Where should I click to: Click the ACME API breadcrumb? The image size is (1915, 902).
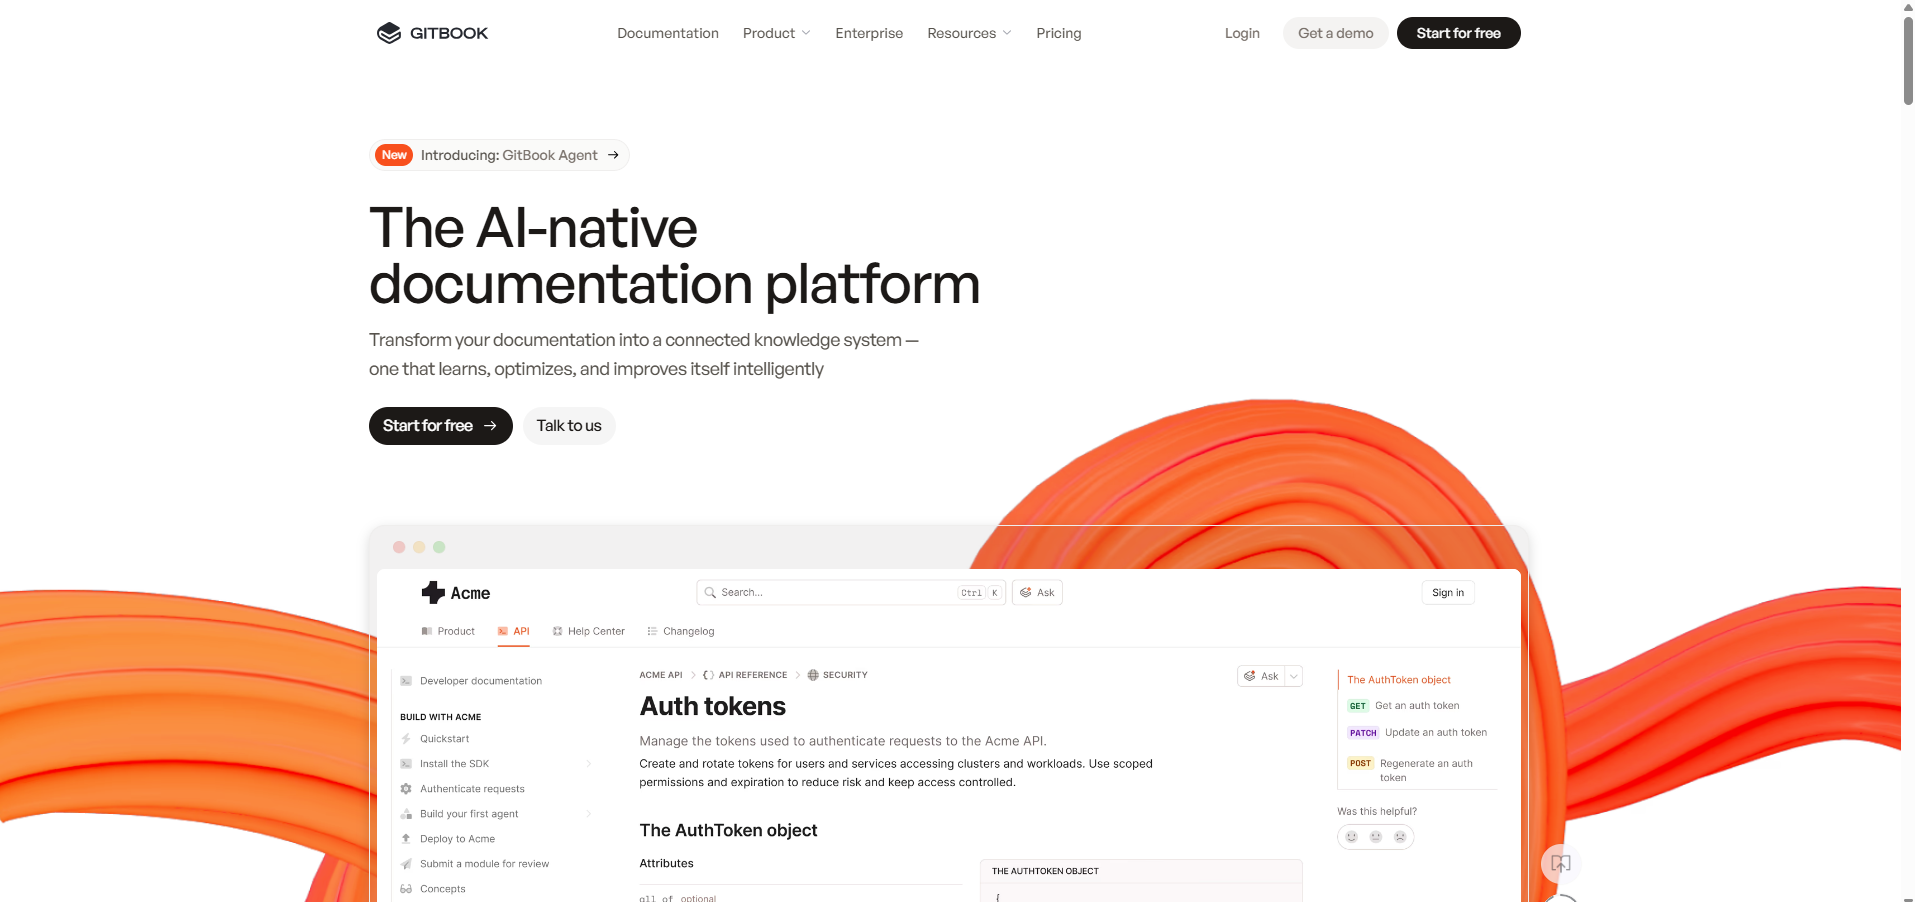click(661, 675)
